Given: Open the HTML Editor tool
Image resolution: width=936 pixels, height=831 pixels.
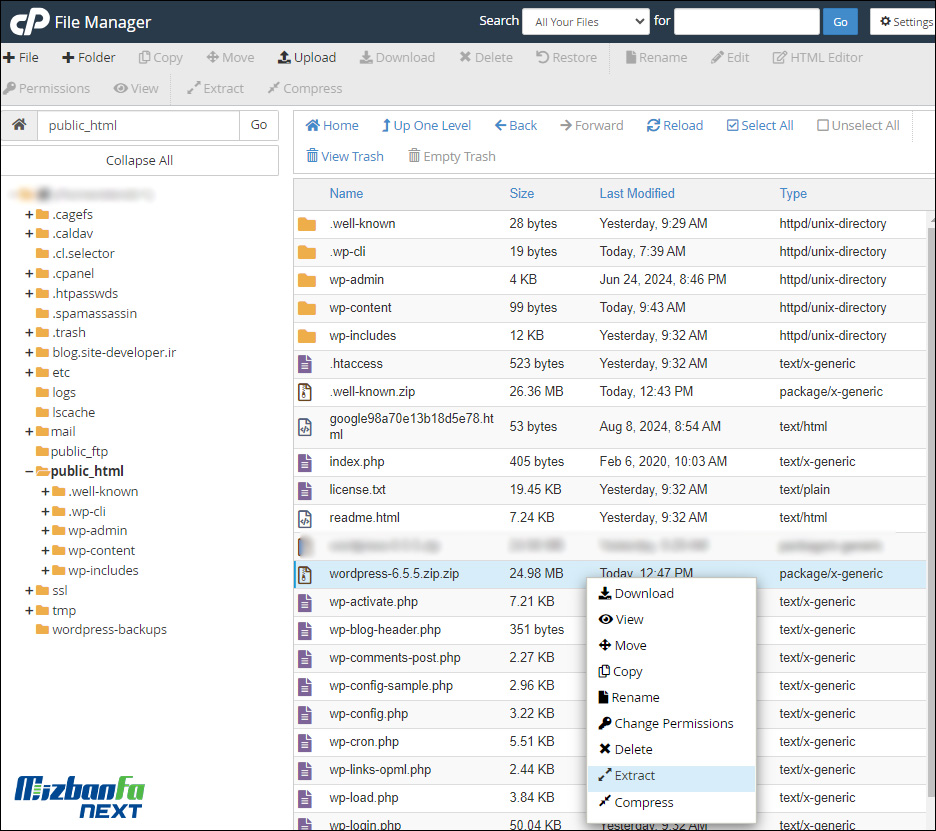Looking at the screenshot, I should pyautogui.click(x=817, y=57).
